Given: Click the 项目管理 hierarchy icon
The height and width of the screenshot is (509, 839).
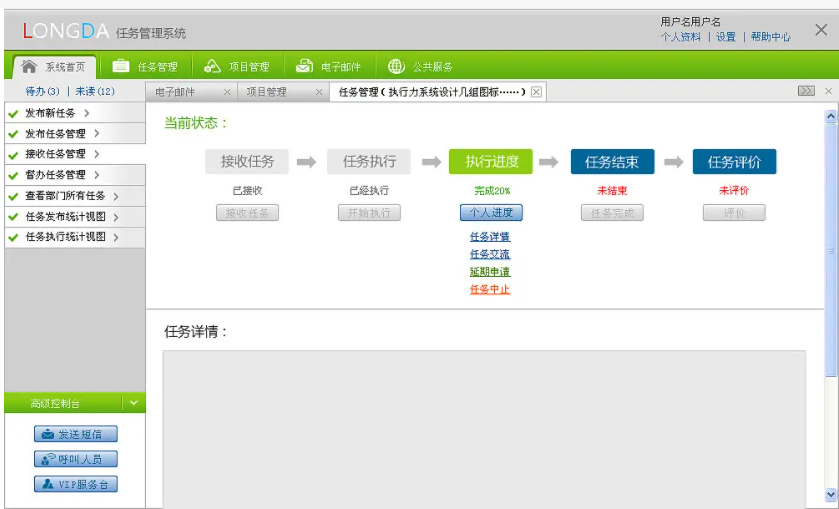Looking at the screenshot, I should tap(212, 67).
